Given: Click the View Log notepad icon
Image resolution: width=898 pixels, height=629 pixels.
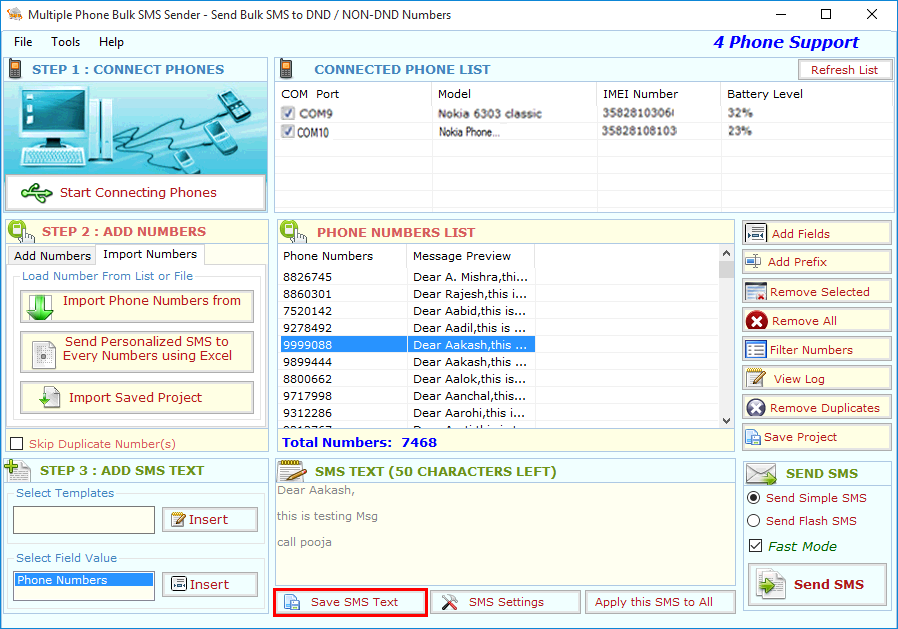Looking at the screenshot, I should click(x=756, y=378).
